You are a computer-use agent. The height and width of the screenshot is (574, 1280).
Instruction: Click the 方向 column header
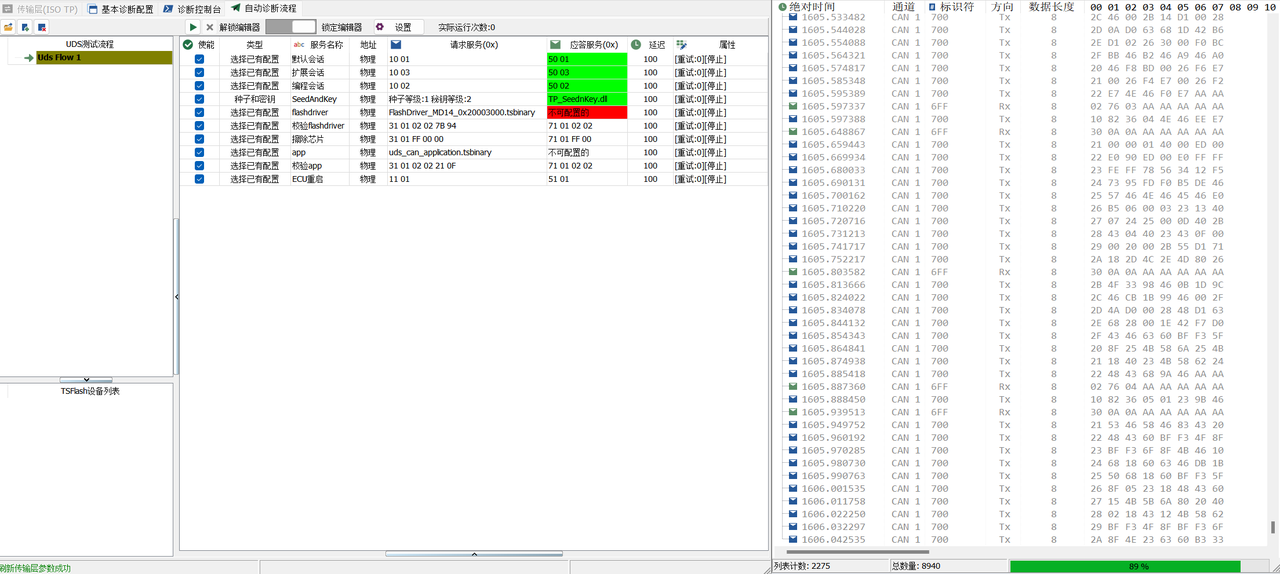1002,6
